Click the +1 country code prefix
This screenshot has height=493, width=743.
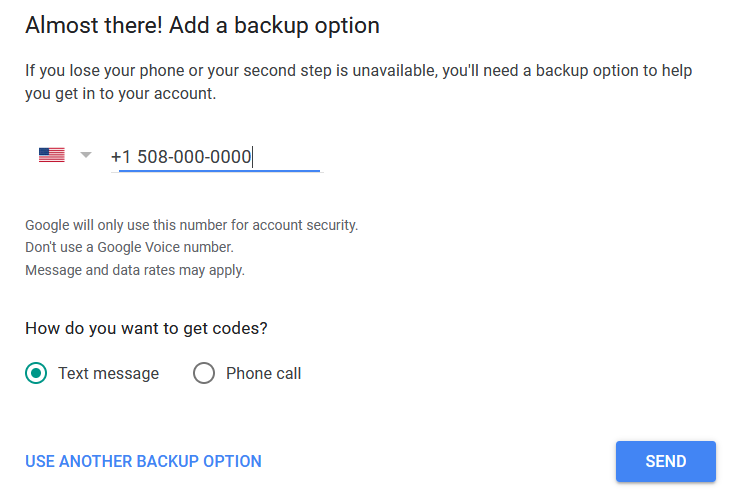point(121,157)
